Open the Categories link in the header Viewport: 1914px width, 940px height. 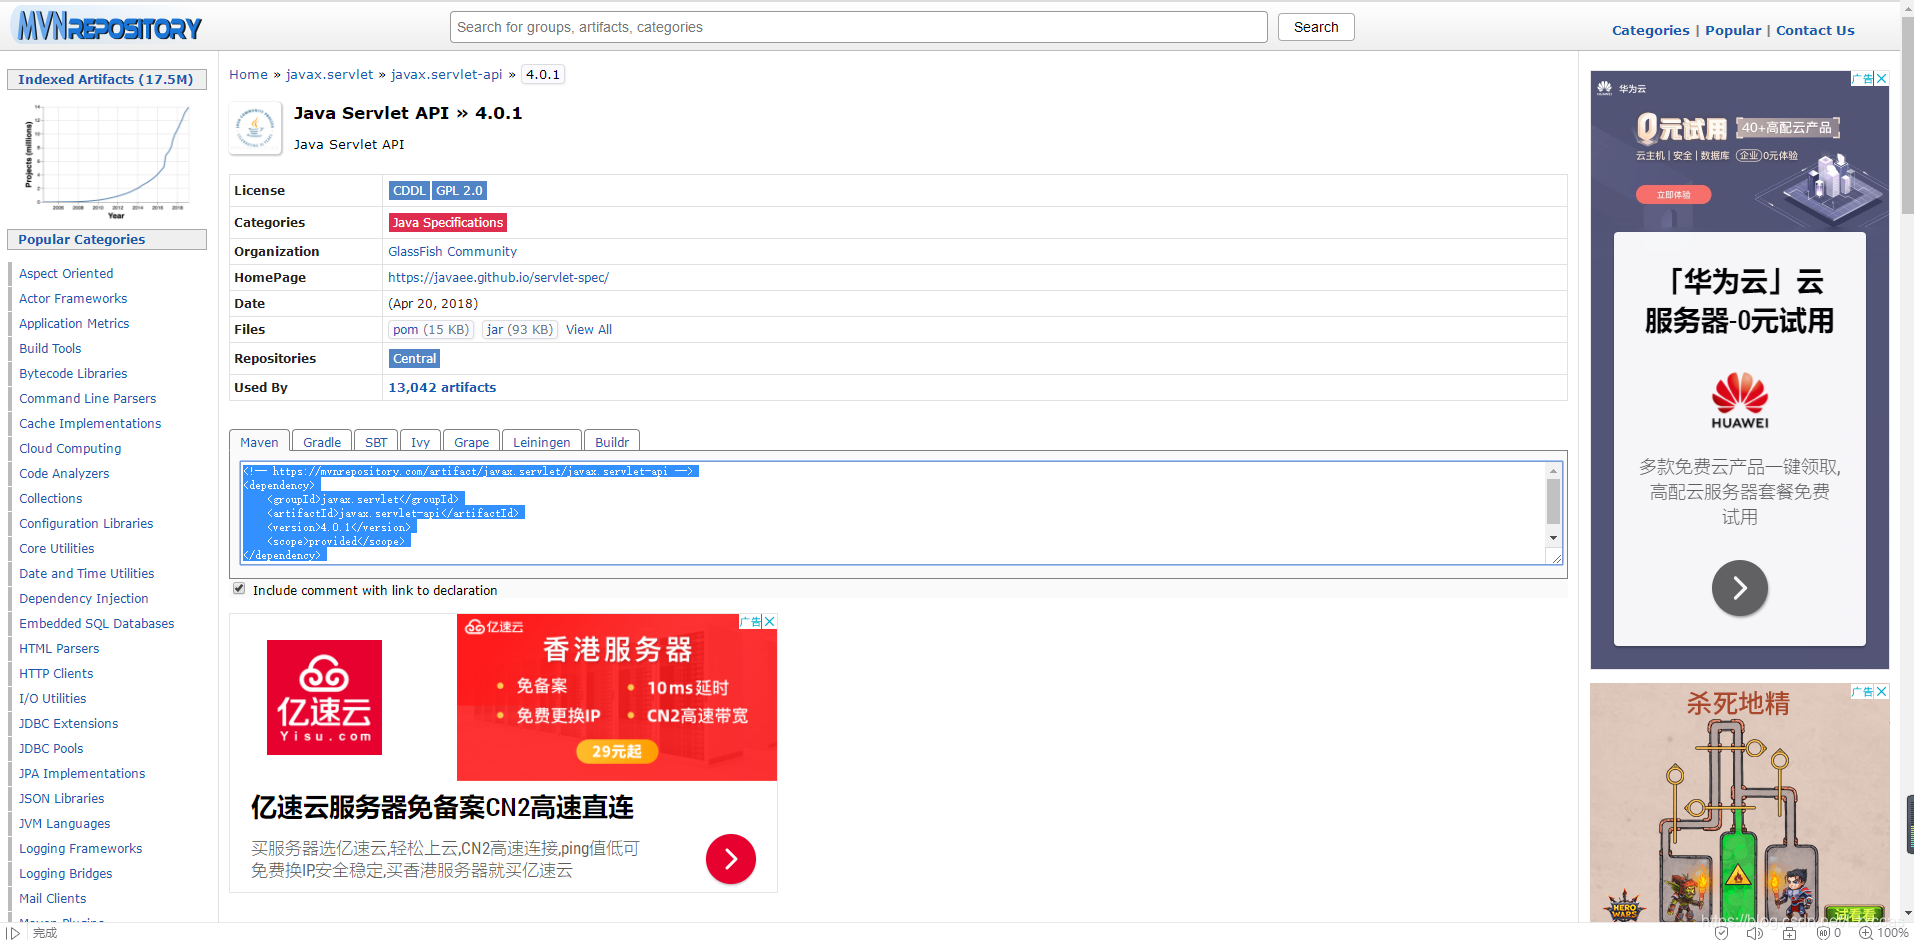1650,30
